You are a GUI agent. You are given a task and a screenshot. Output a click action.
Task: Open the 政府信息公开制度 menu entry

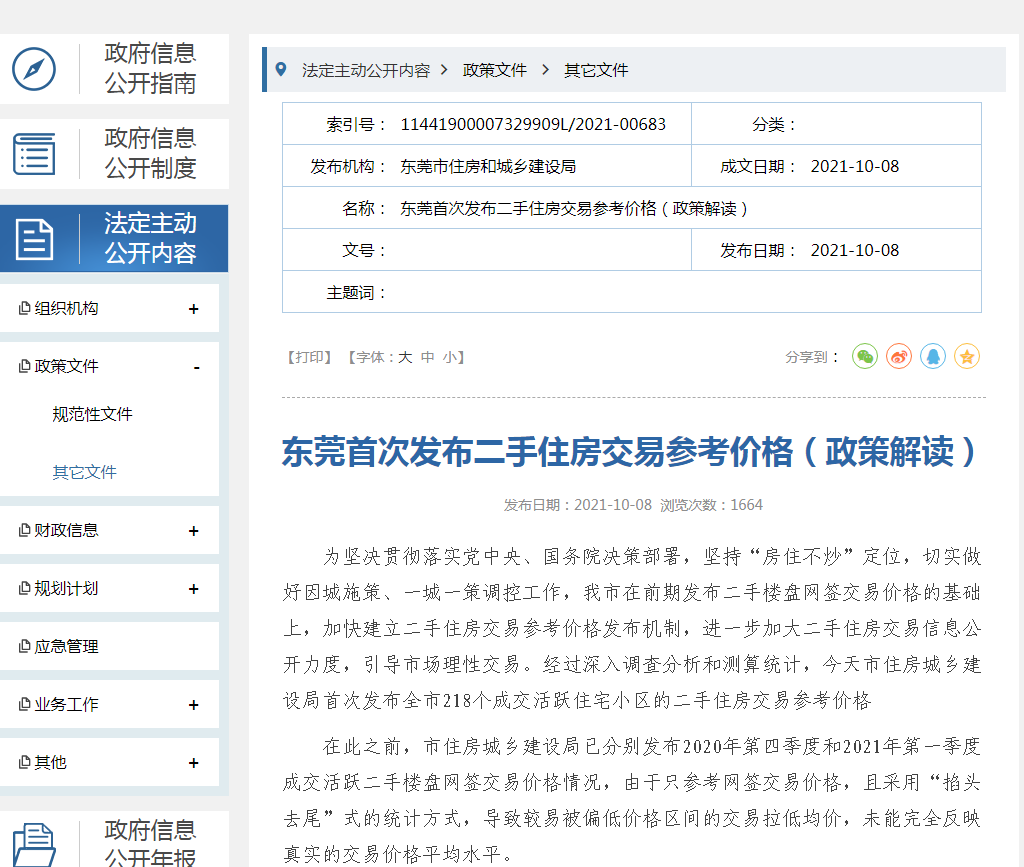point(114,154)
